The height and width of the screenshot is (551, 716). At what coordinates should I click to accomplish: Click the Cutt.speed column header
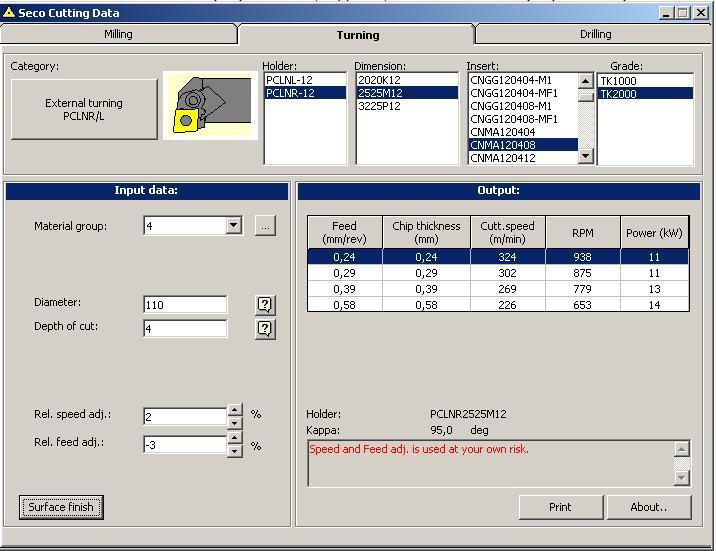(x=507, y=232)
